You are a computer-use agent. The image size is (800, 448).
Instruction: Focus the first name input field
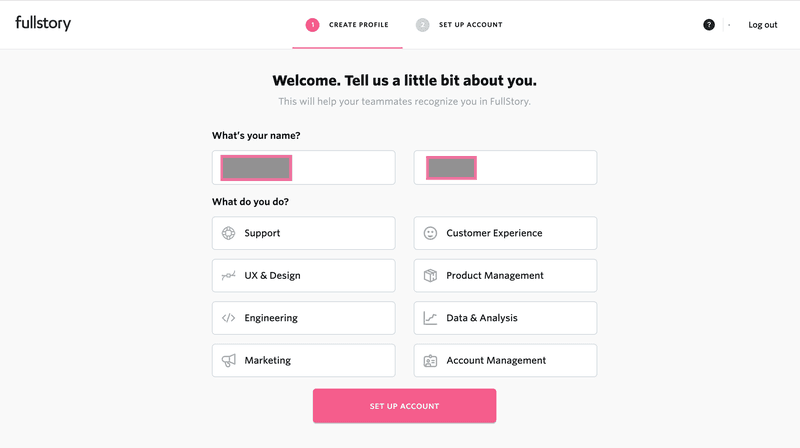click(x=303, y=168)
